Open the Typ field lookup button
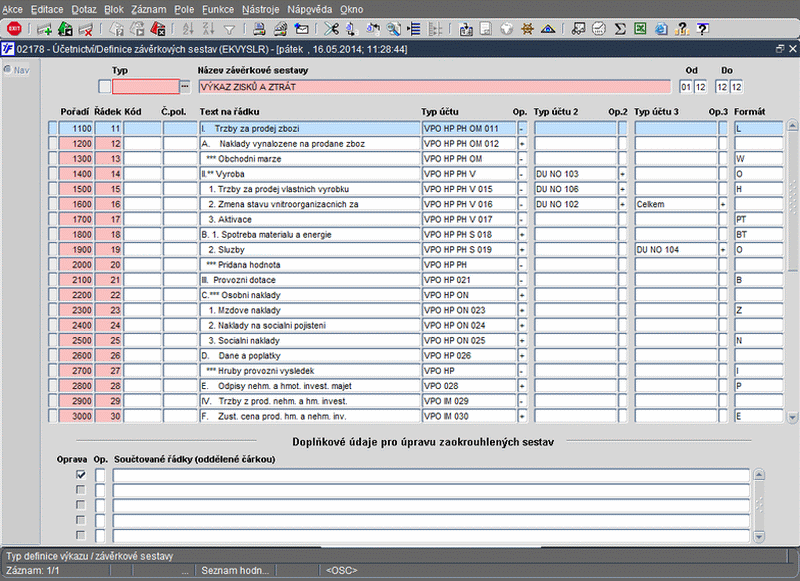The image size is (800, 581). point(183,87)
